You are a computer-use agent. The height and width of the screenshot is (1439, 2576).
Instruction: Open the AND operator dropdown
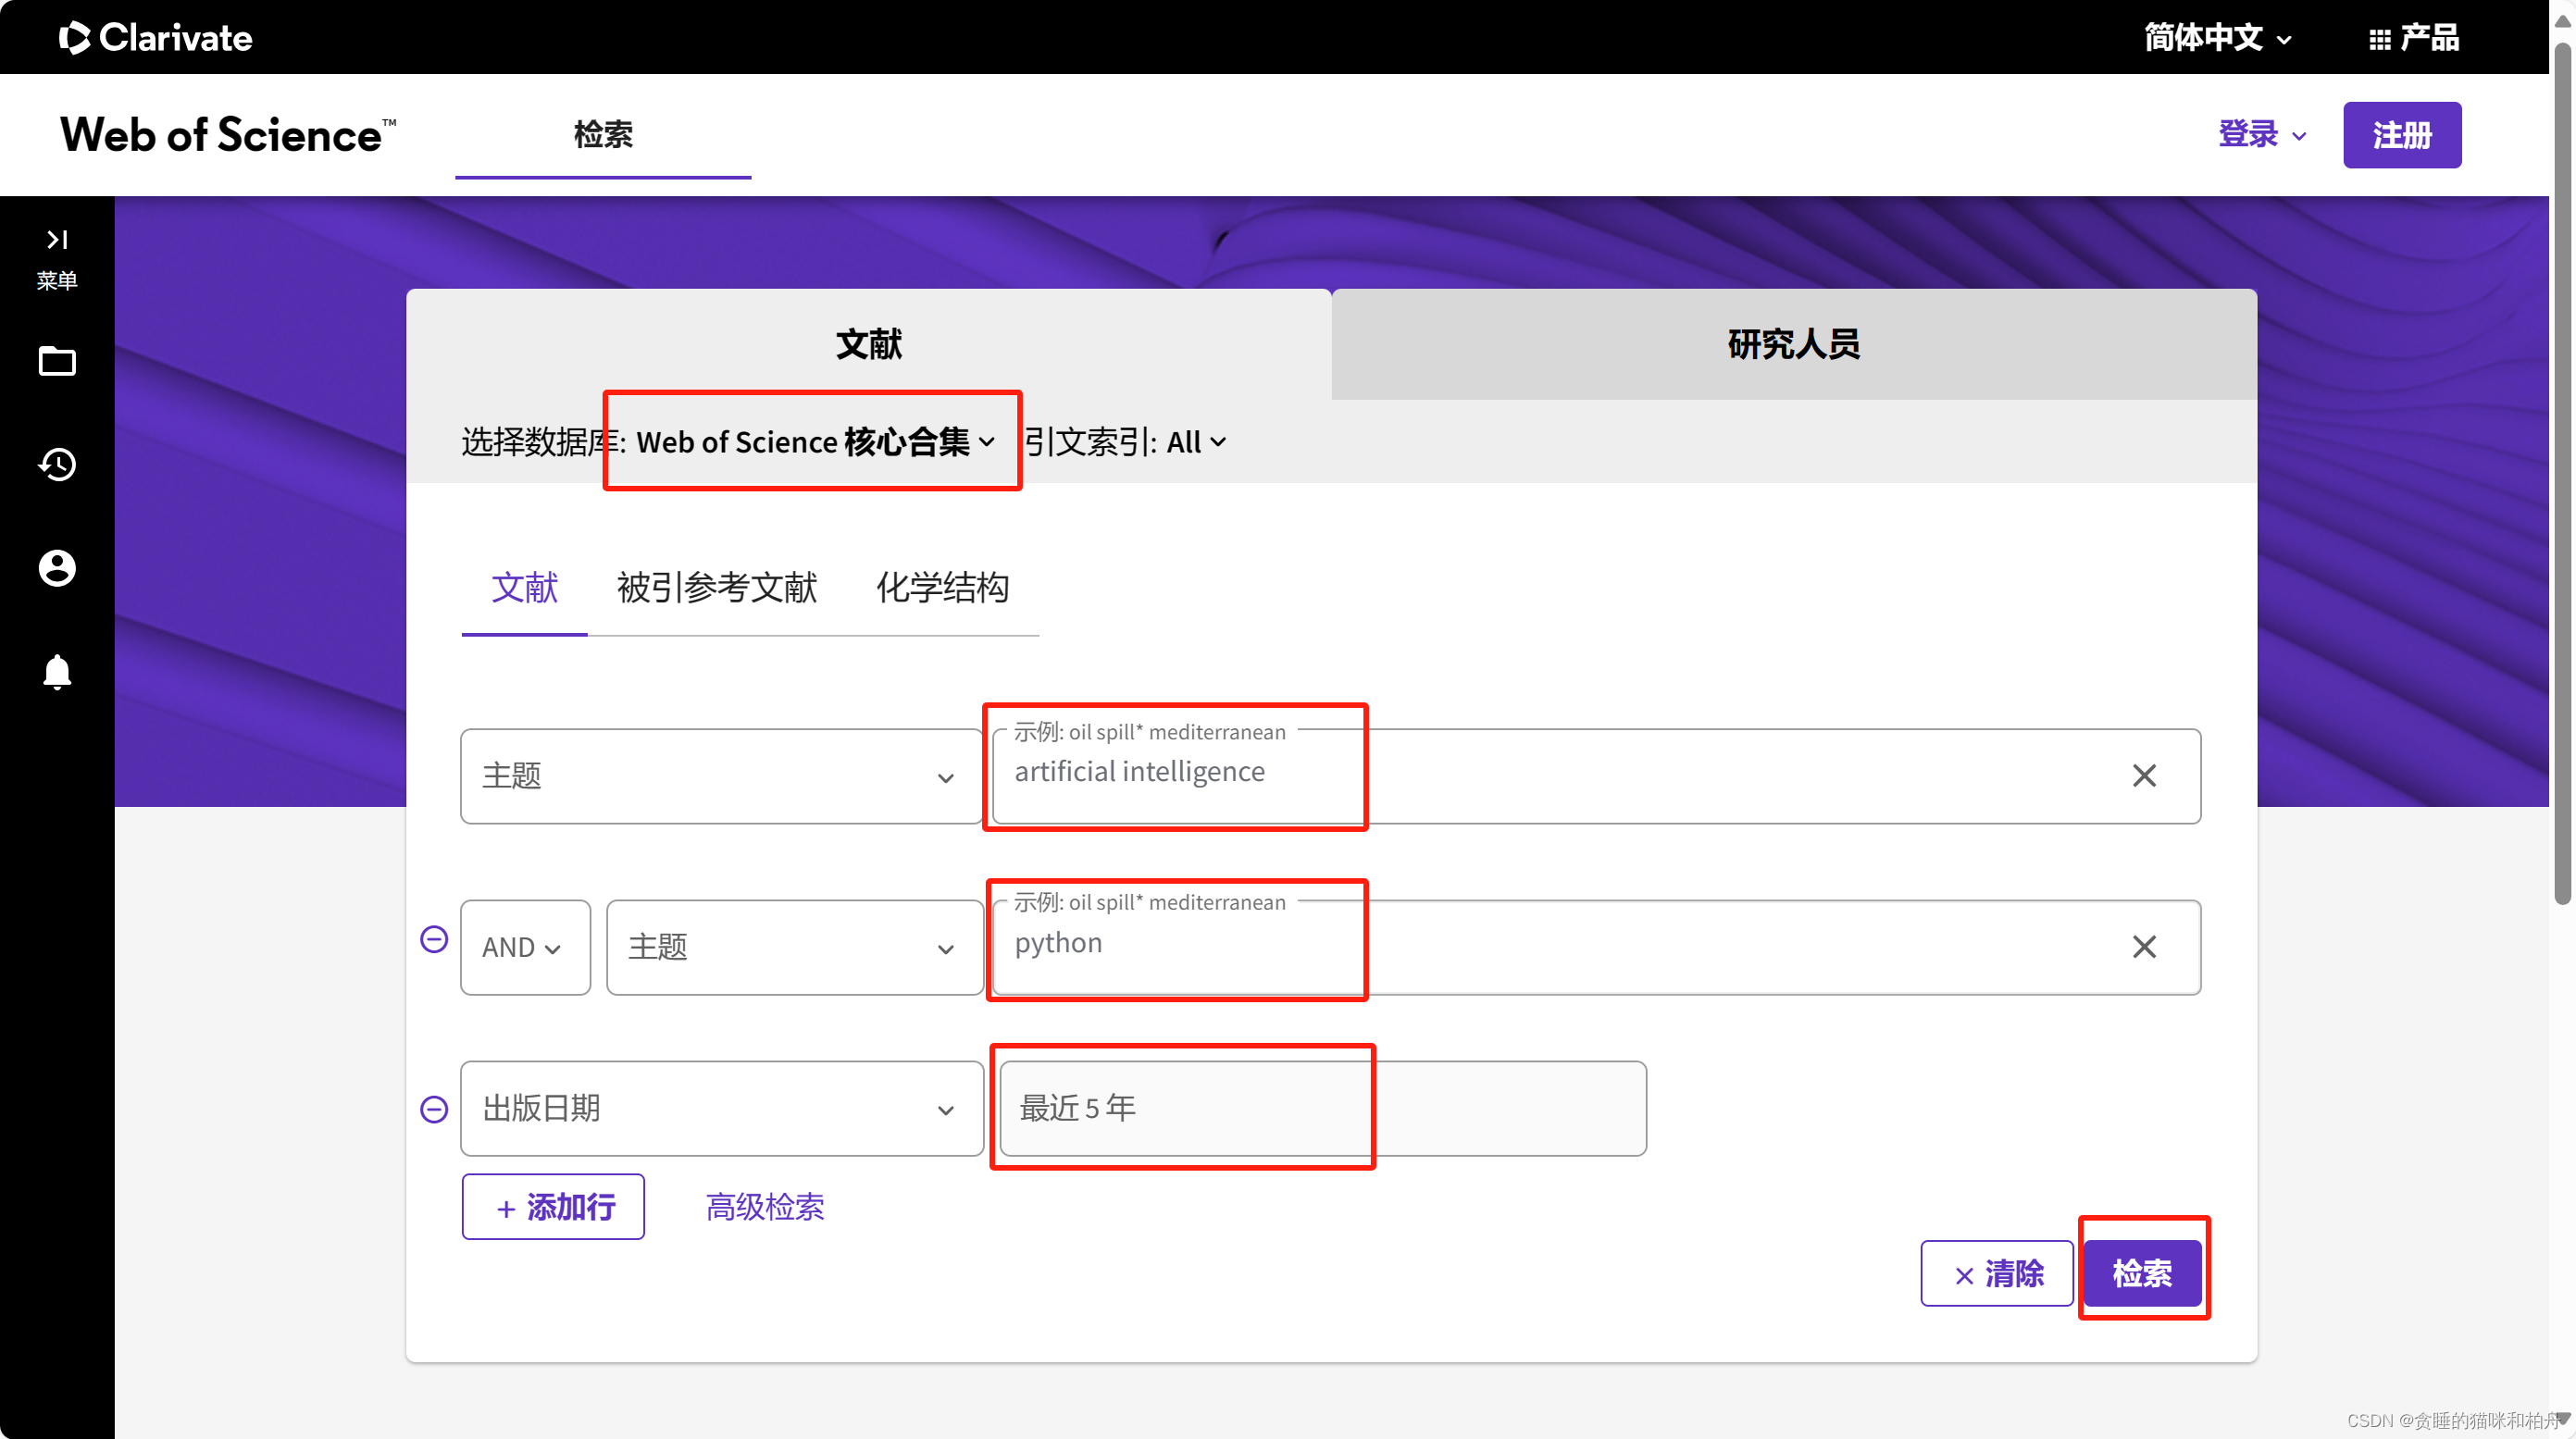click(x=524, y=947)
